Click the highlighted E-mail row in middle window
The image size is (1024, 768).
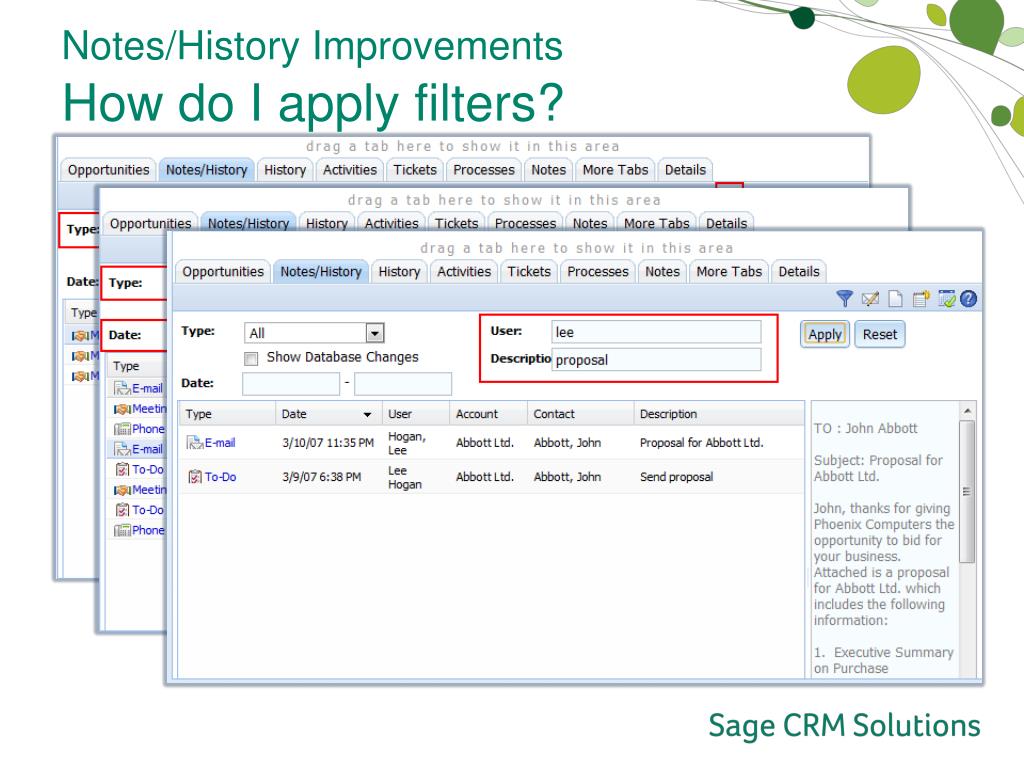[x=138, y=449]
